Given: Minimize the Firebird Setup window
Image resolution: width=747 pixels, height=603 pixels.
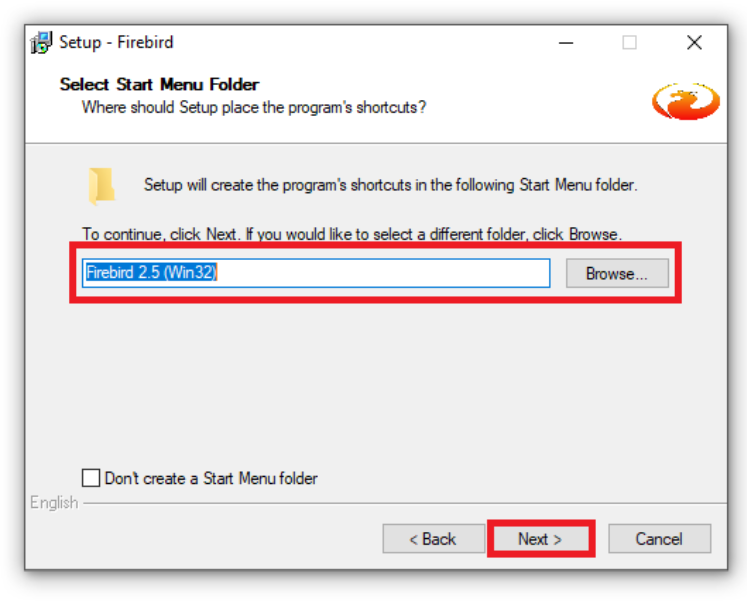Looking at the screenshot, I should pyautogui.click(x=565, y=43).
